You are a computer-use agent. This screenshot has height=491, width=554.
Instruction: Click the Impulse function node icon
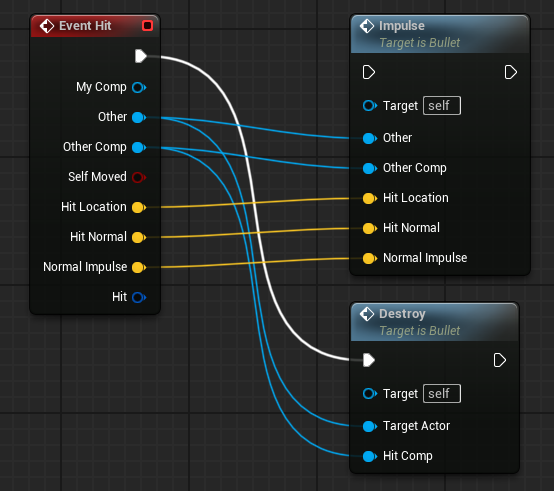click(367, 26)
